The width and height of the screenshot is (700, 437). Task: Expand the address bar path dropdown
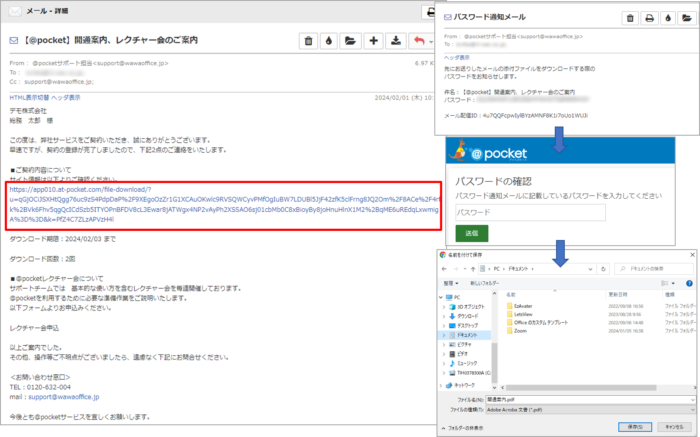tap(591, 269)
